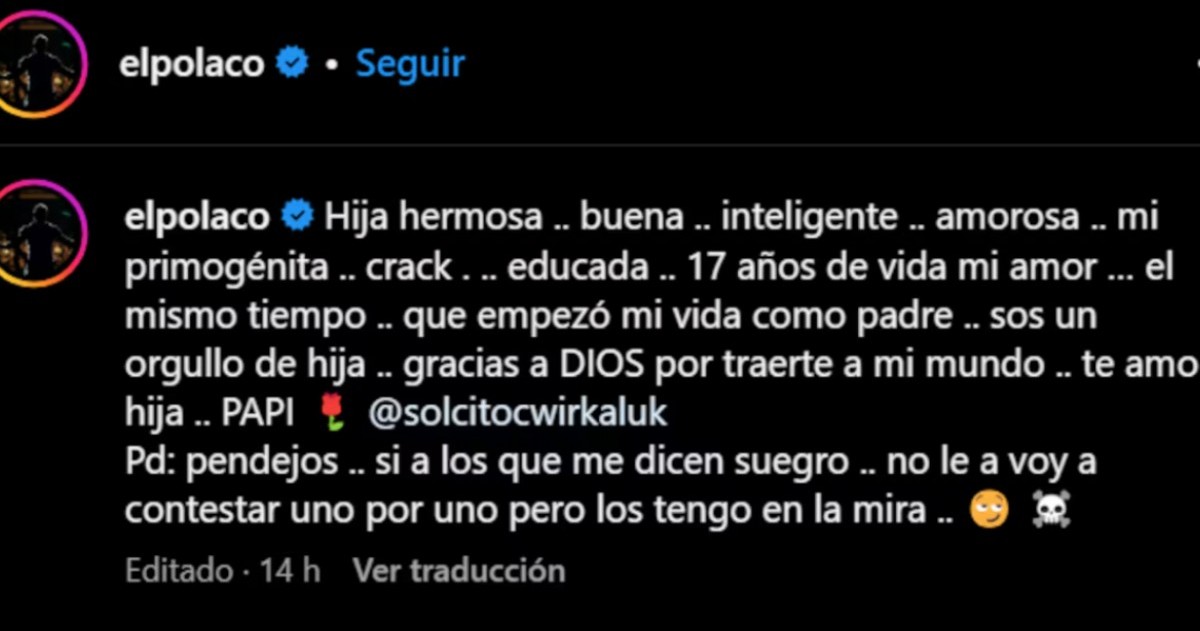Viewport: 1200px width, 631px height.
Task: Click the verified badge beside the header username
Action: click(x=293, y=65)
